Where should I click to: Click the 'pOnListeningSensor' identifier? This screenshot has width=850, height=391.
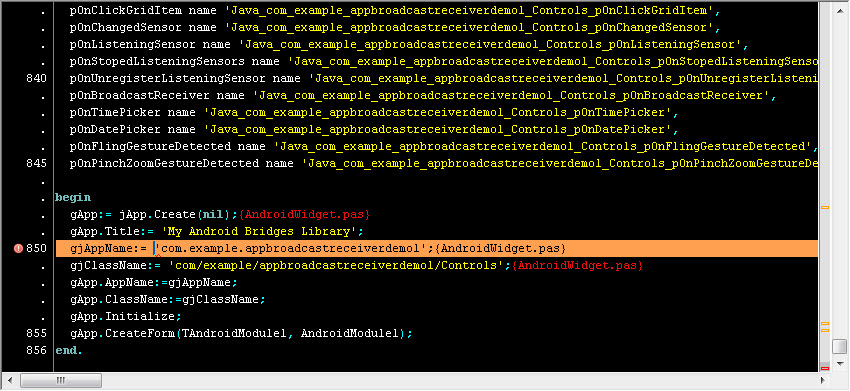(x=132, y=44)
